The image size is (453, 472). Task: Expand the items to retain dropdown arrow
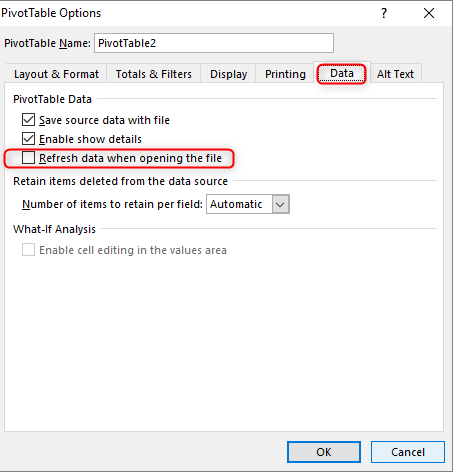280,204
